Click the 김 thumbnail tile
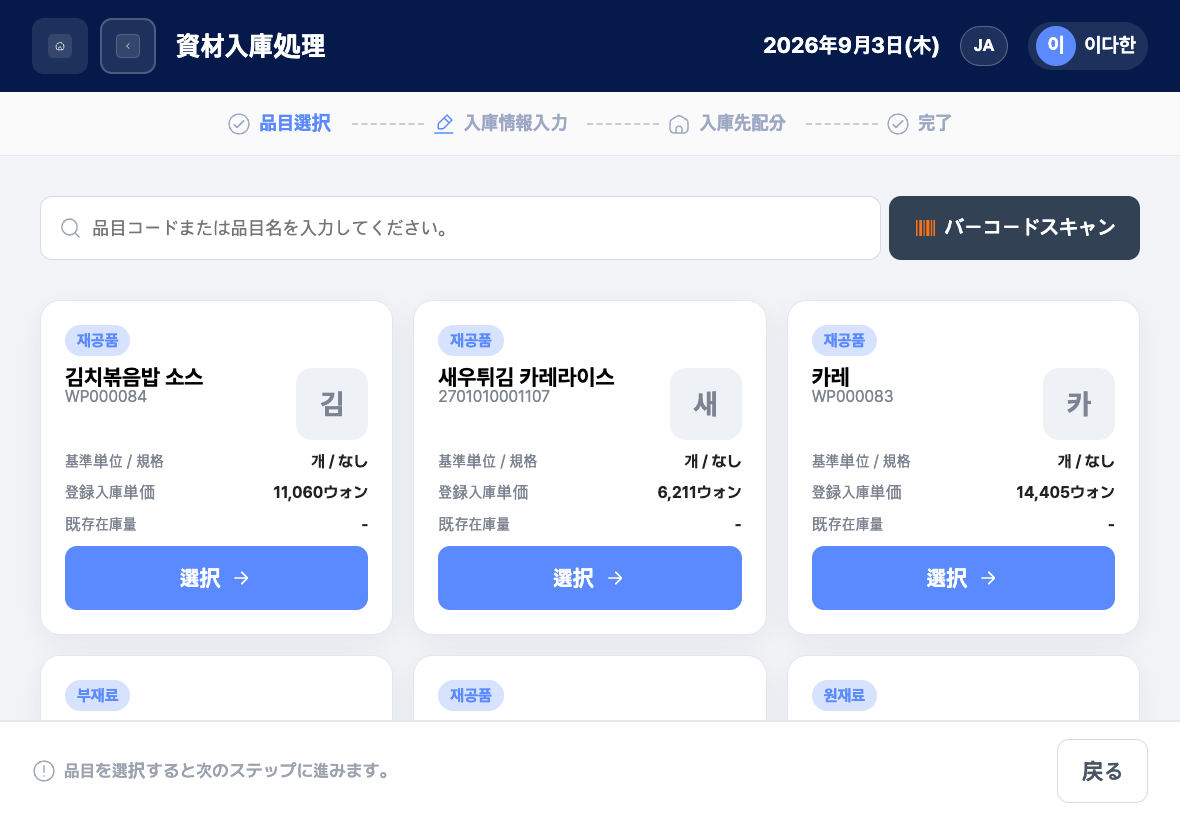Viewport: 1180px width, 820px height. [x=332, y=404]
